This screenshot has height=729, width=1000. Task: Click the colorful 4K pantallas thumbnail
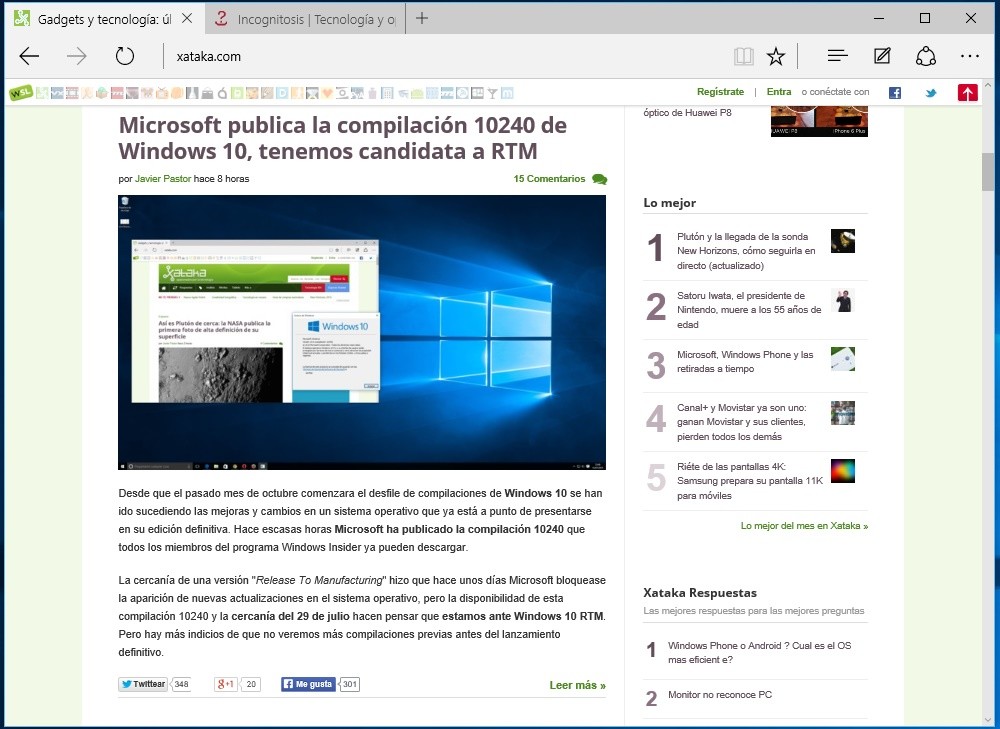[842, 471]
